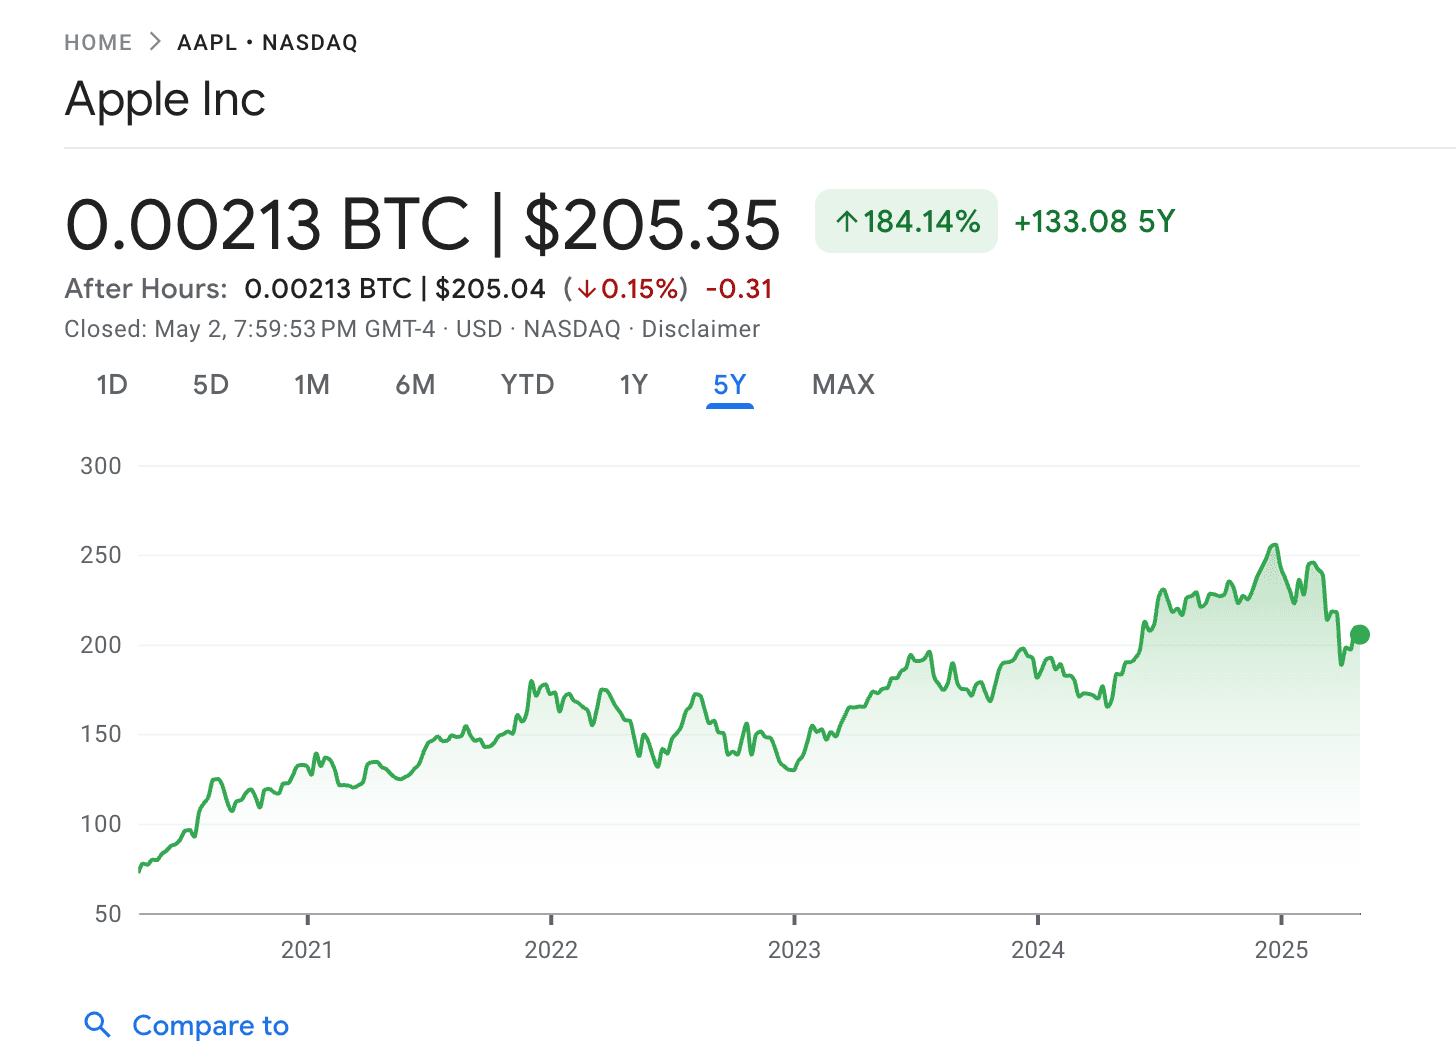Switch to the 5D chart range
Image resolution: width=1456 pixels, height=1050 pixels.
click(211, 384)
